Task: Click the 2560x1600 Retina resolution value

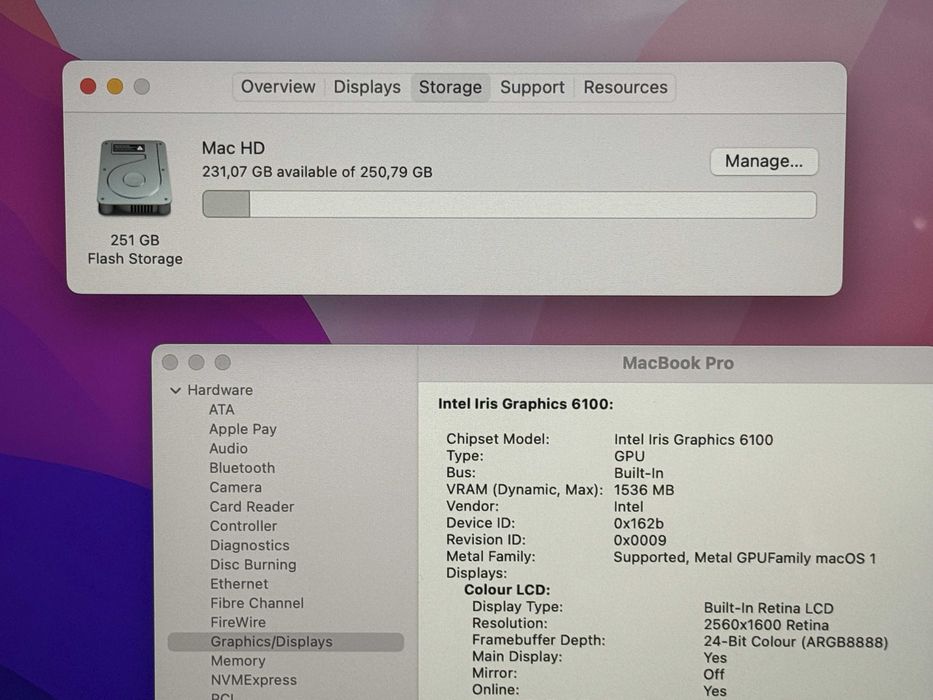Action: coord(766,625)
